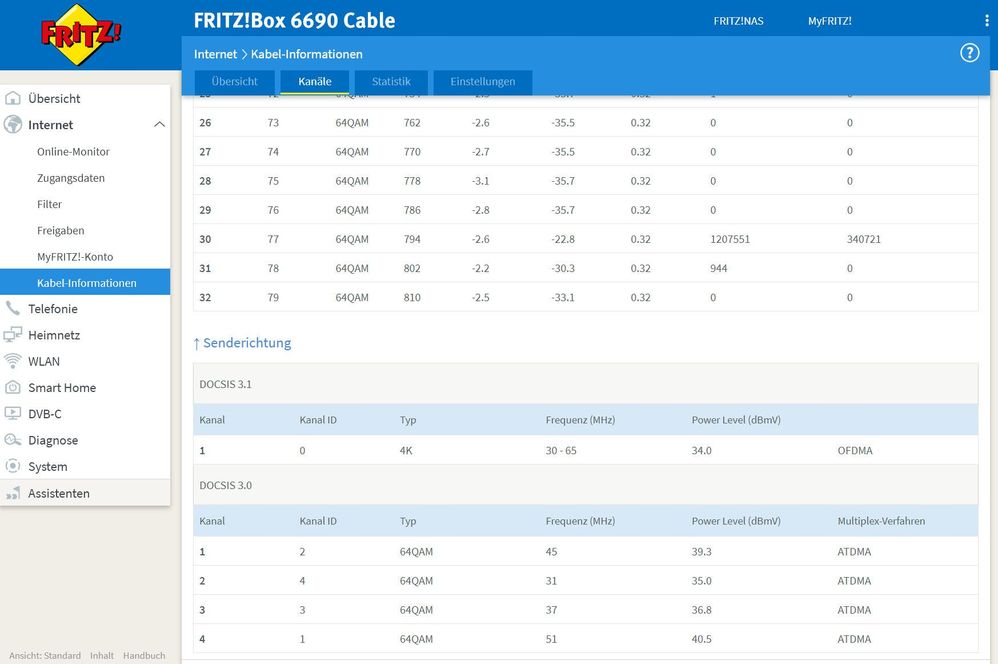Image resolution: width=998 pixels, height=664 pixels.
Task: Click the FRITZ! logo
Action: coord(80,34)
